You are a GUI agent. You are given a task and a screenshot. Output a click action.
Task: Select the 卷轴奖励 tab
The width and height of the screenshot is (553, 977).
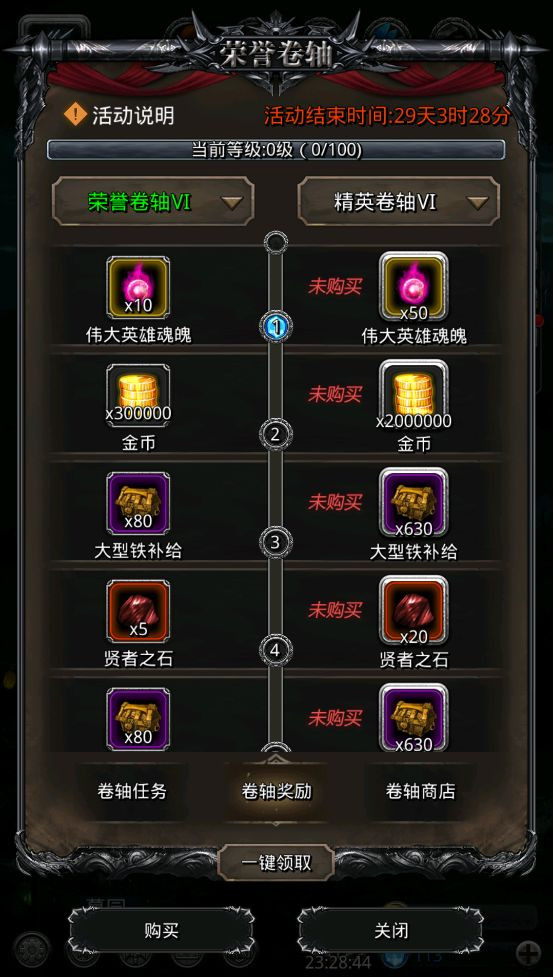pyautogui.click(x=276, y=791)
